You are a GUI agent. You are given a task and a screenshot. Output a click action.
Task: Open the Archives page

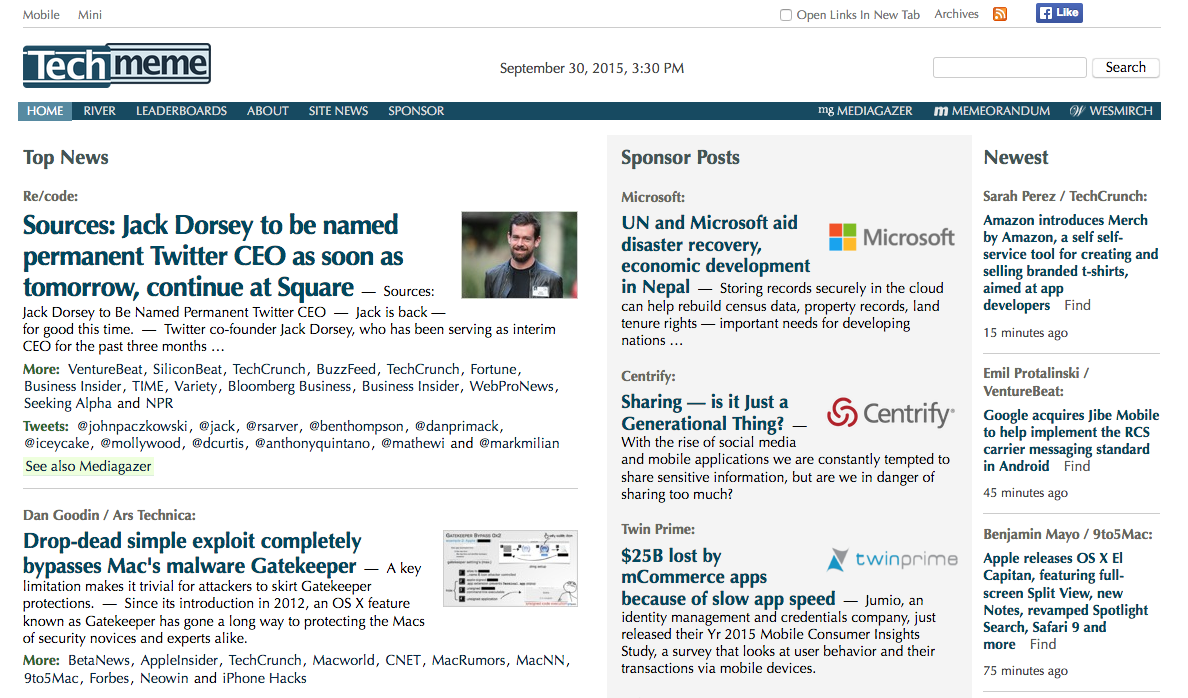(956, 14)
